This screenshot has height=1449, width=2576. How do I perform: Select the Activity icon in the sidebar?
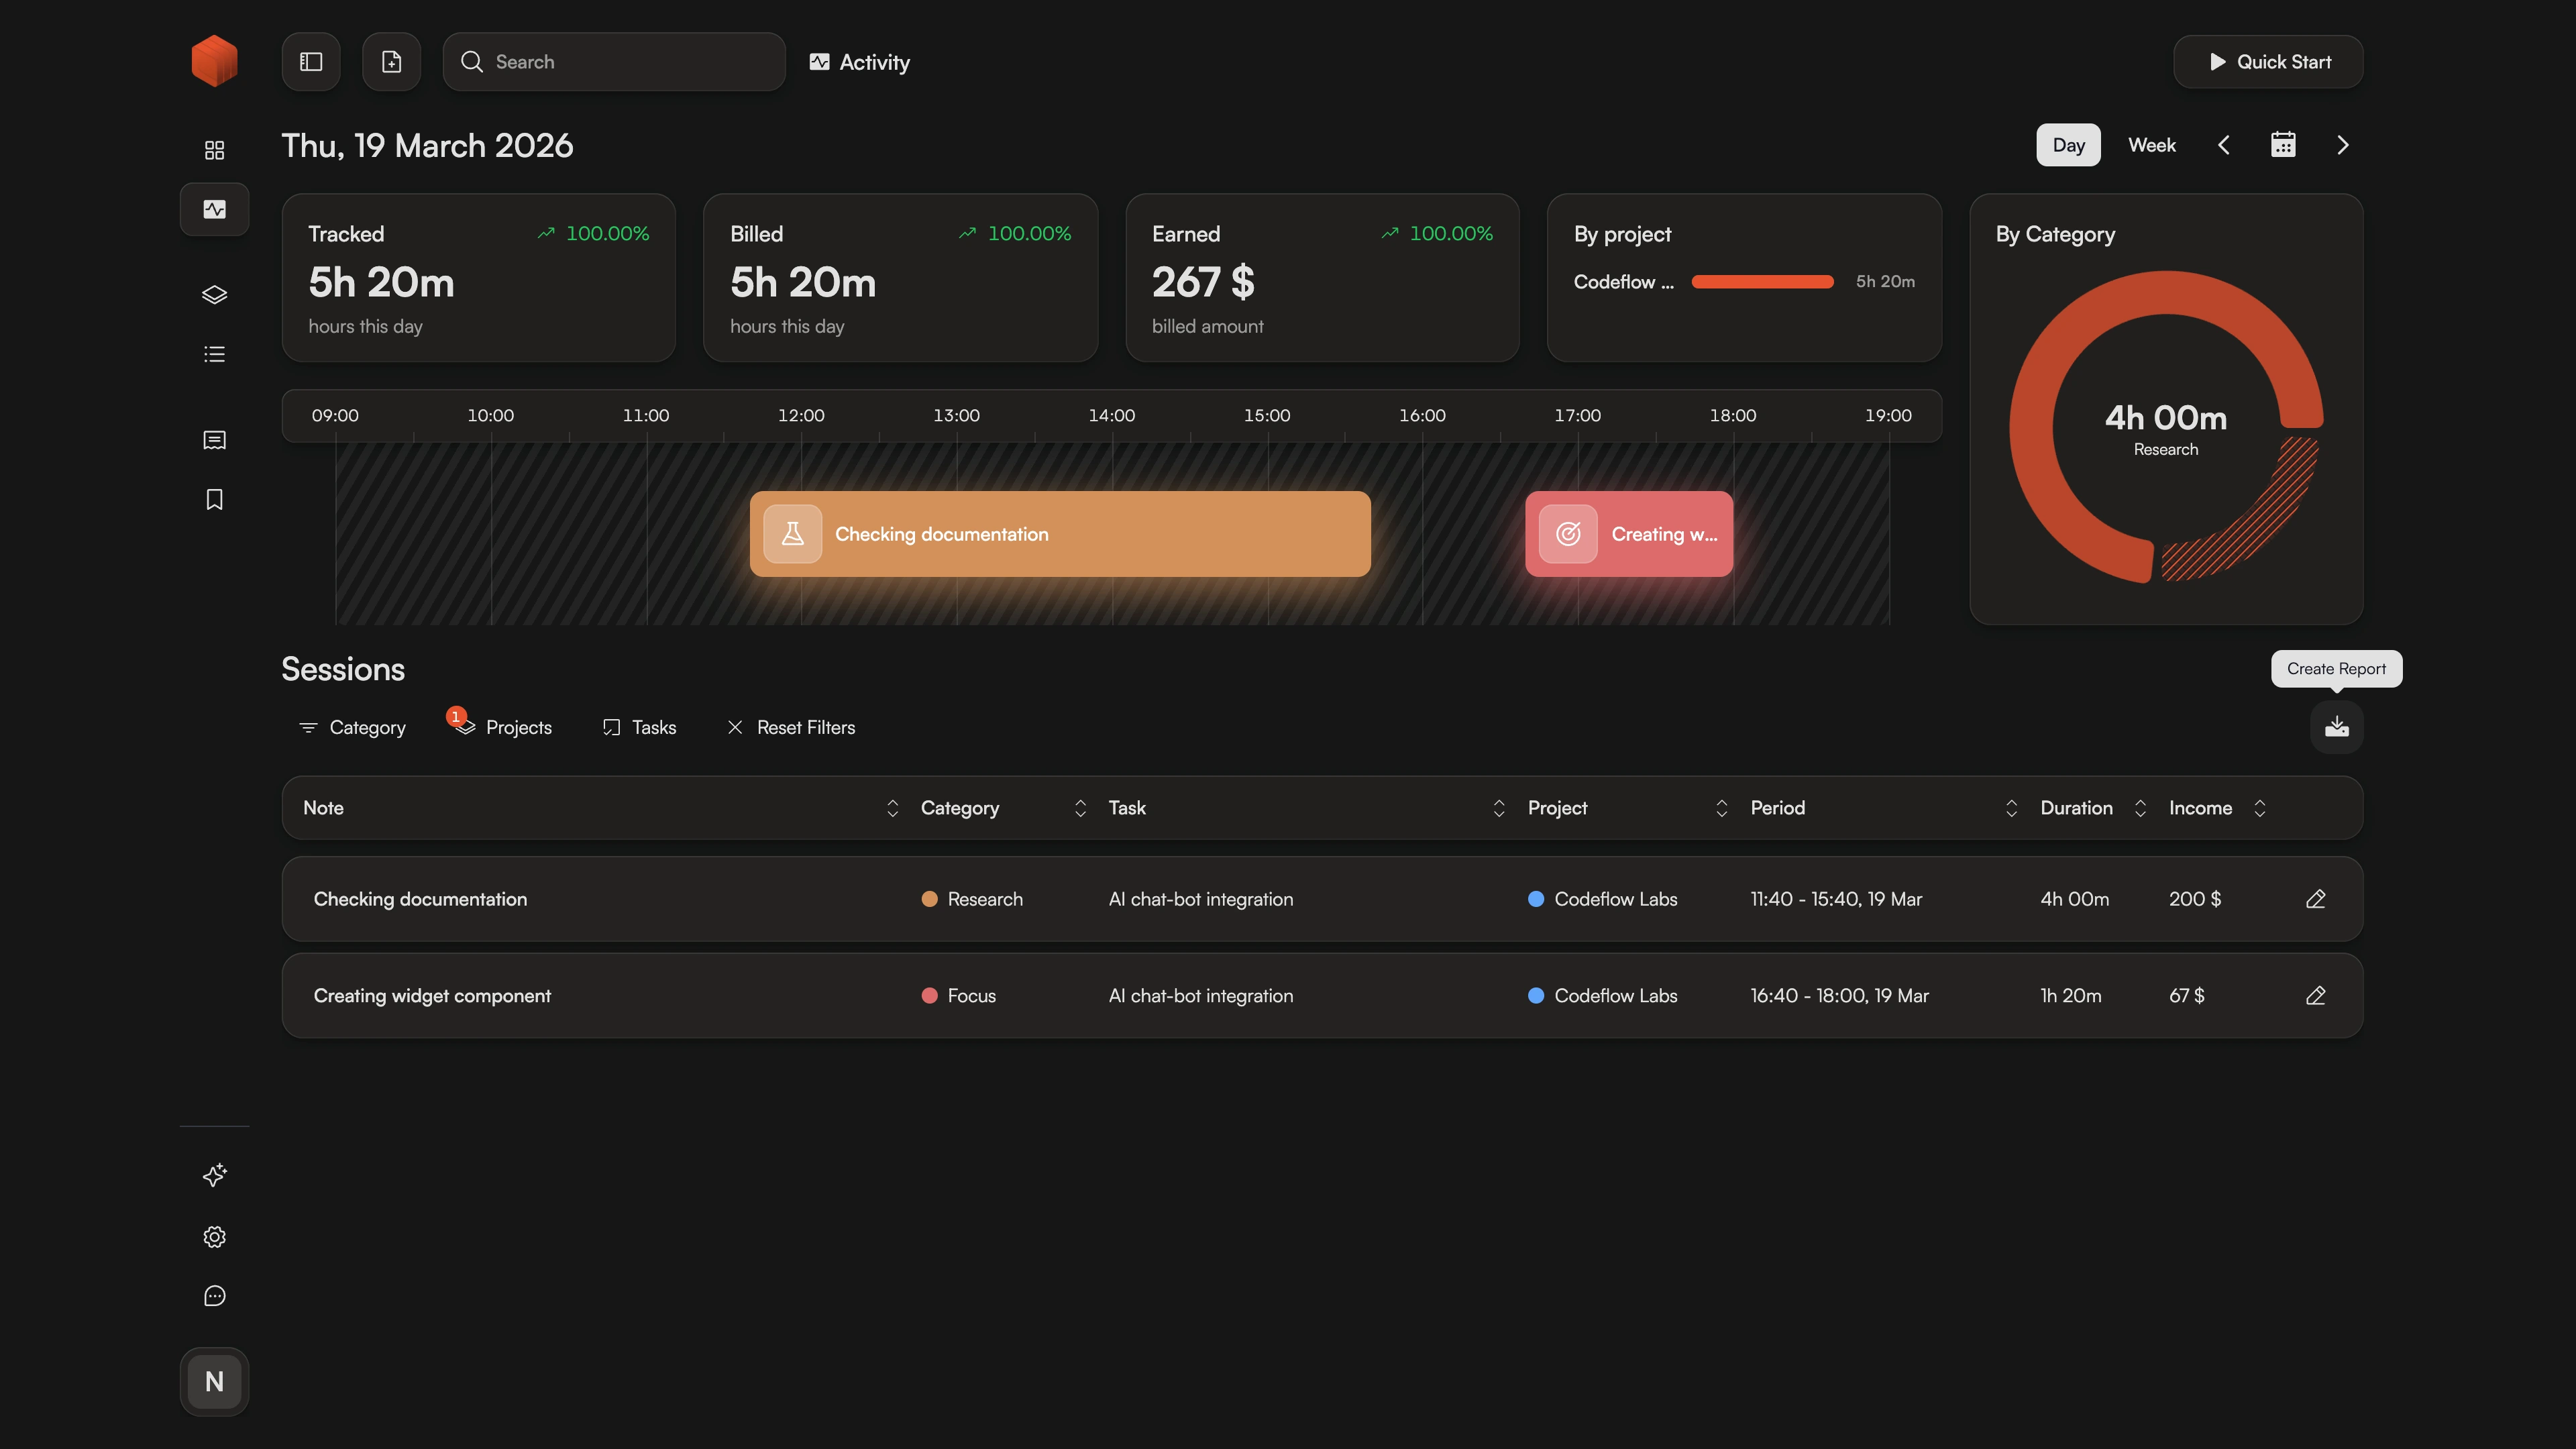coord(214,209)
